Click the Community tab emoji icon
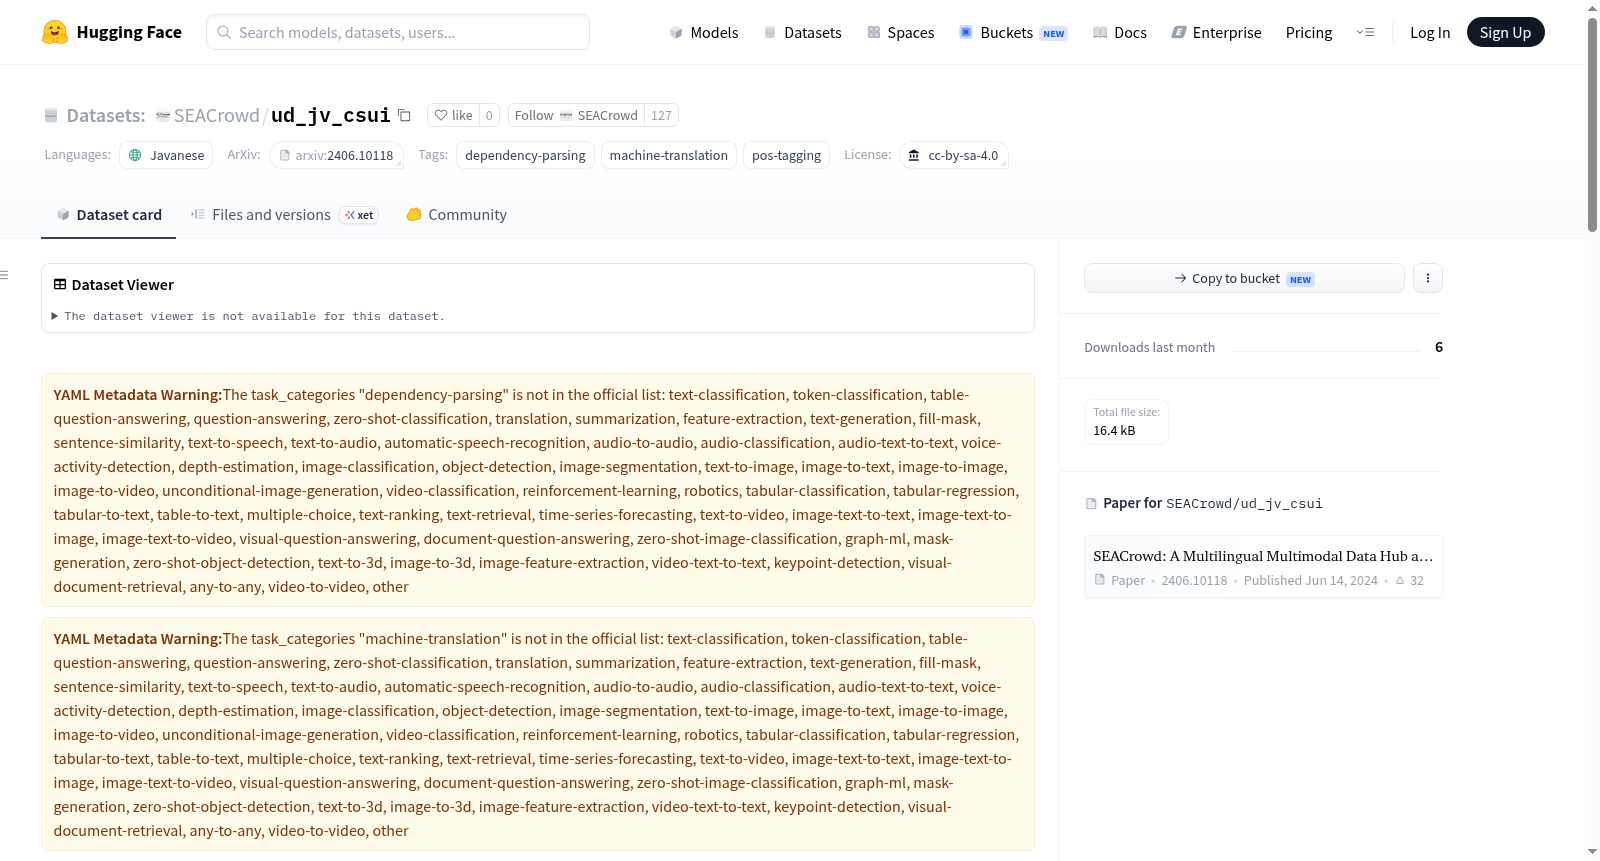Image resolution: width=1600 pixels, height=861 pixels. click(414, 214)
